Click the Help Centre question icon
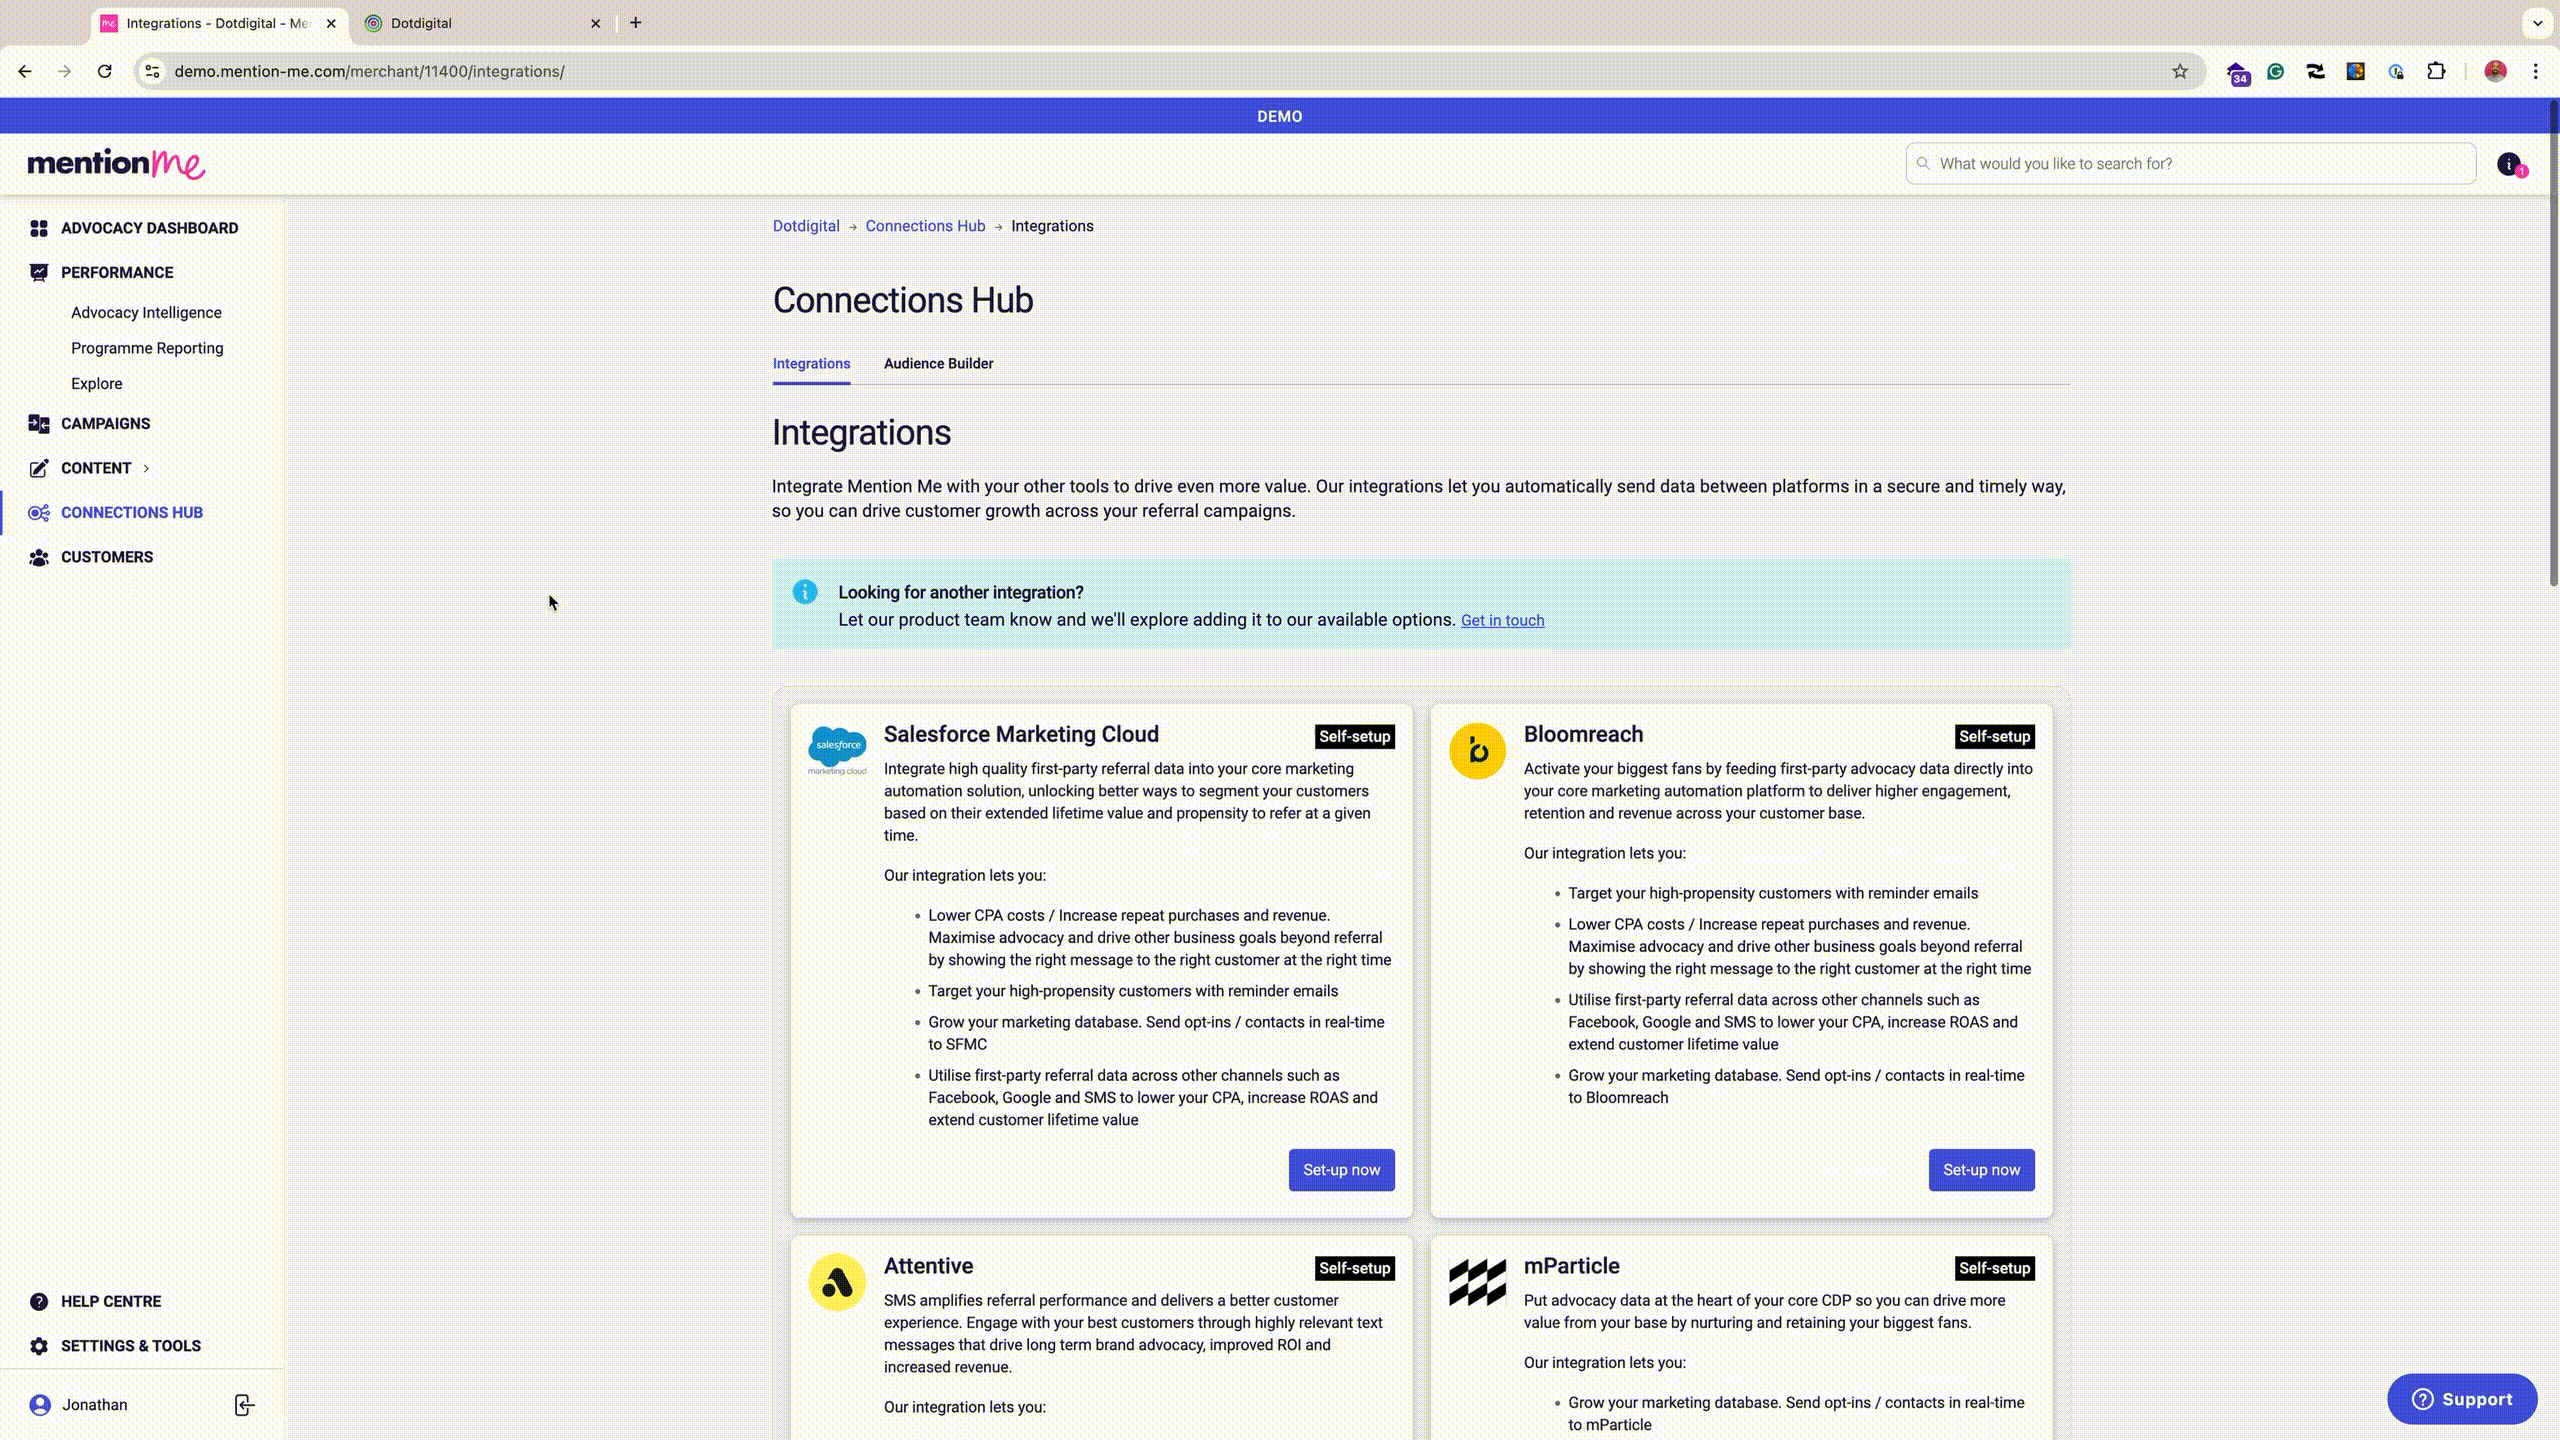2560x1440 pixels. [39, 1301]
